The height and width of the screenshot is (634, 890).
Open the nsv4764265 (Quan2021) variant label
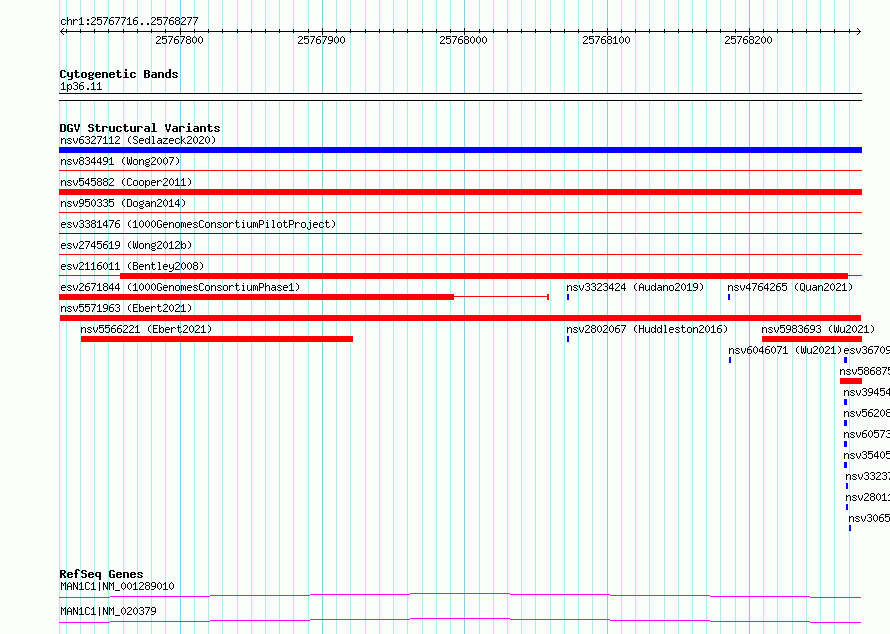point(790,287)
